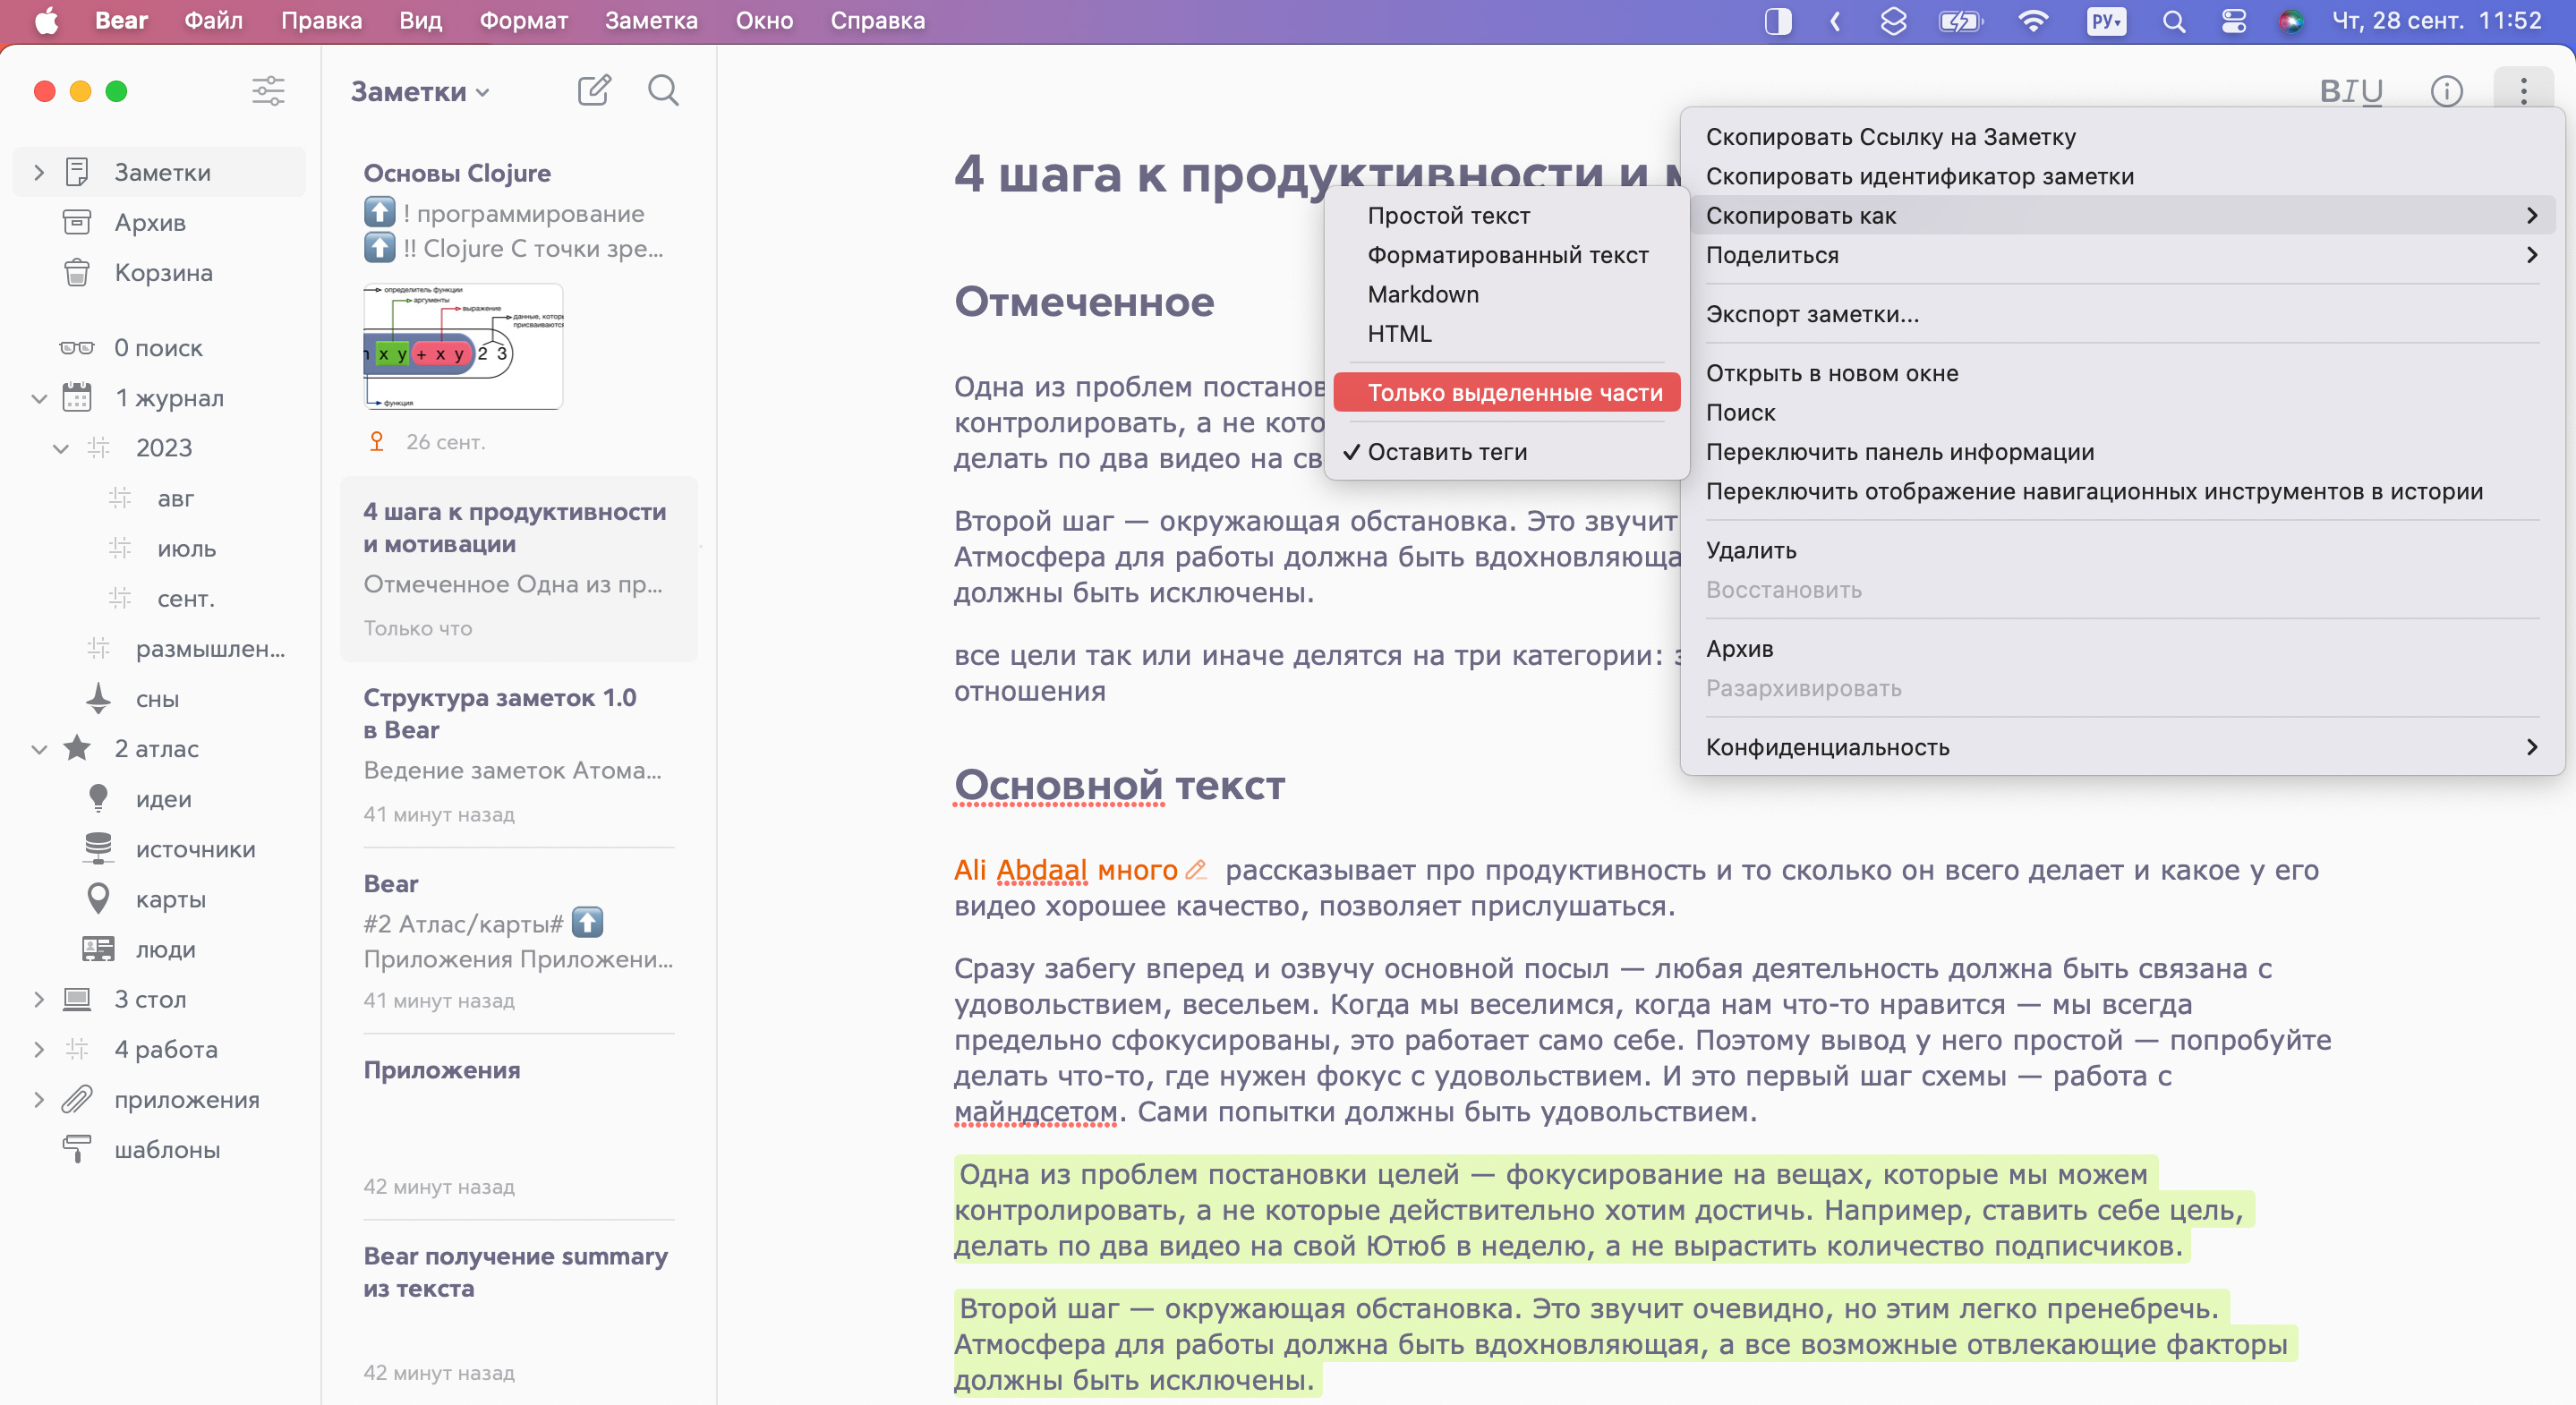Open the авг tag under 2023

point(175,498)
